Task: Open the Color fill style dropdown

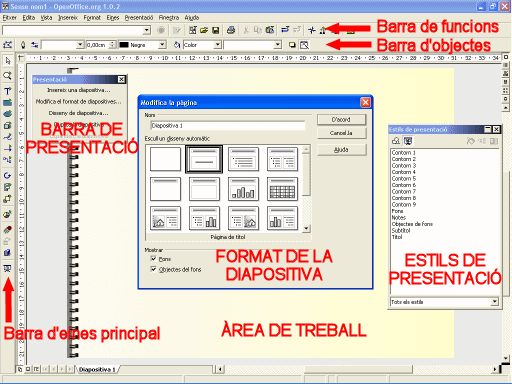Action: (x=218, y=45)
